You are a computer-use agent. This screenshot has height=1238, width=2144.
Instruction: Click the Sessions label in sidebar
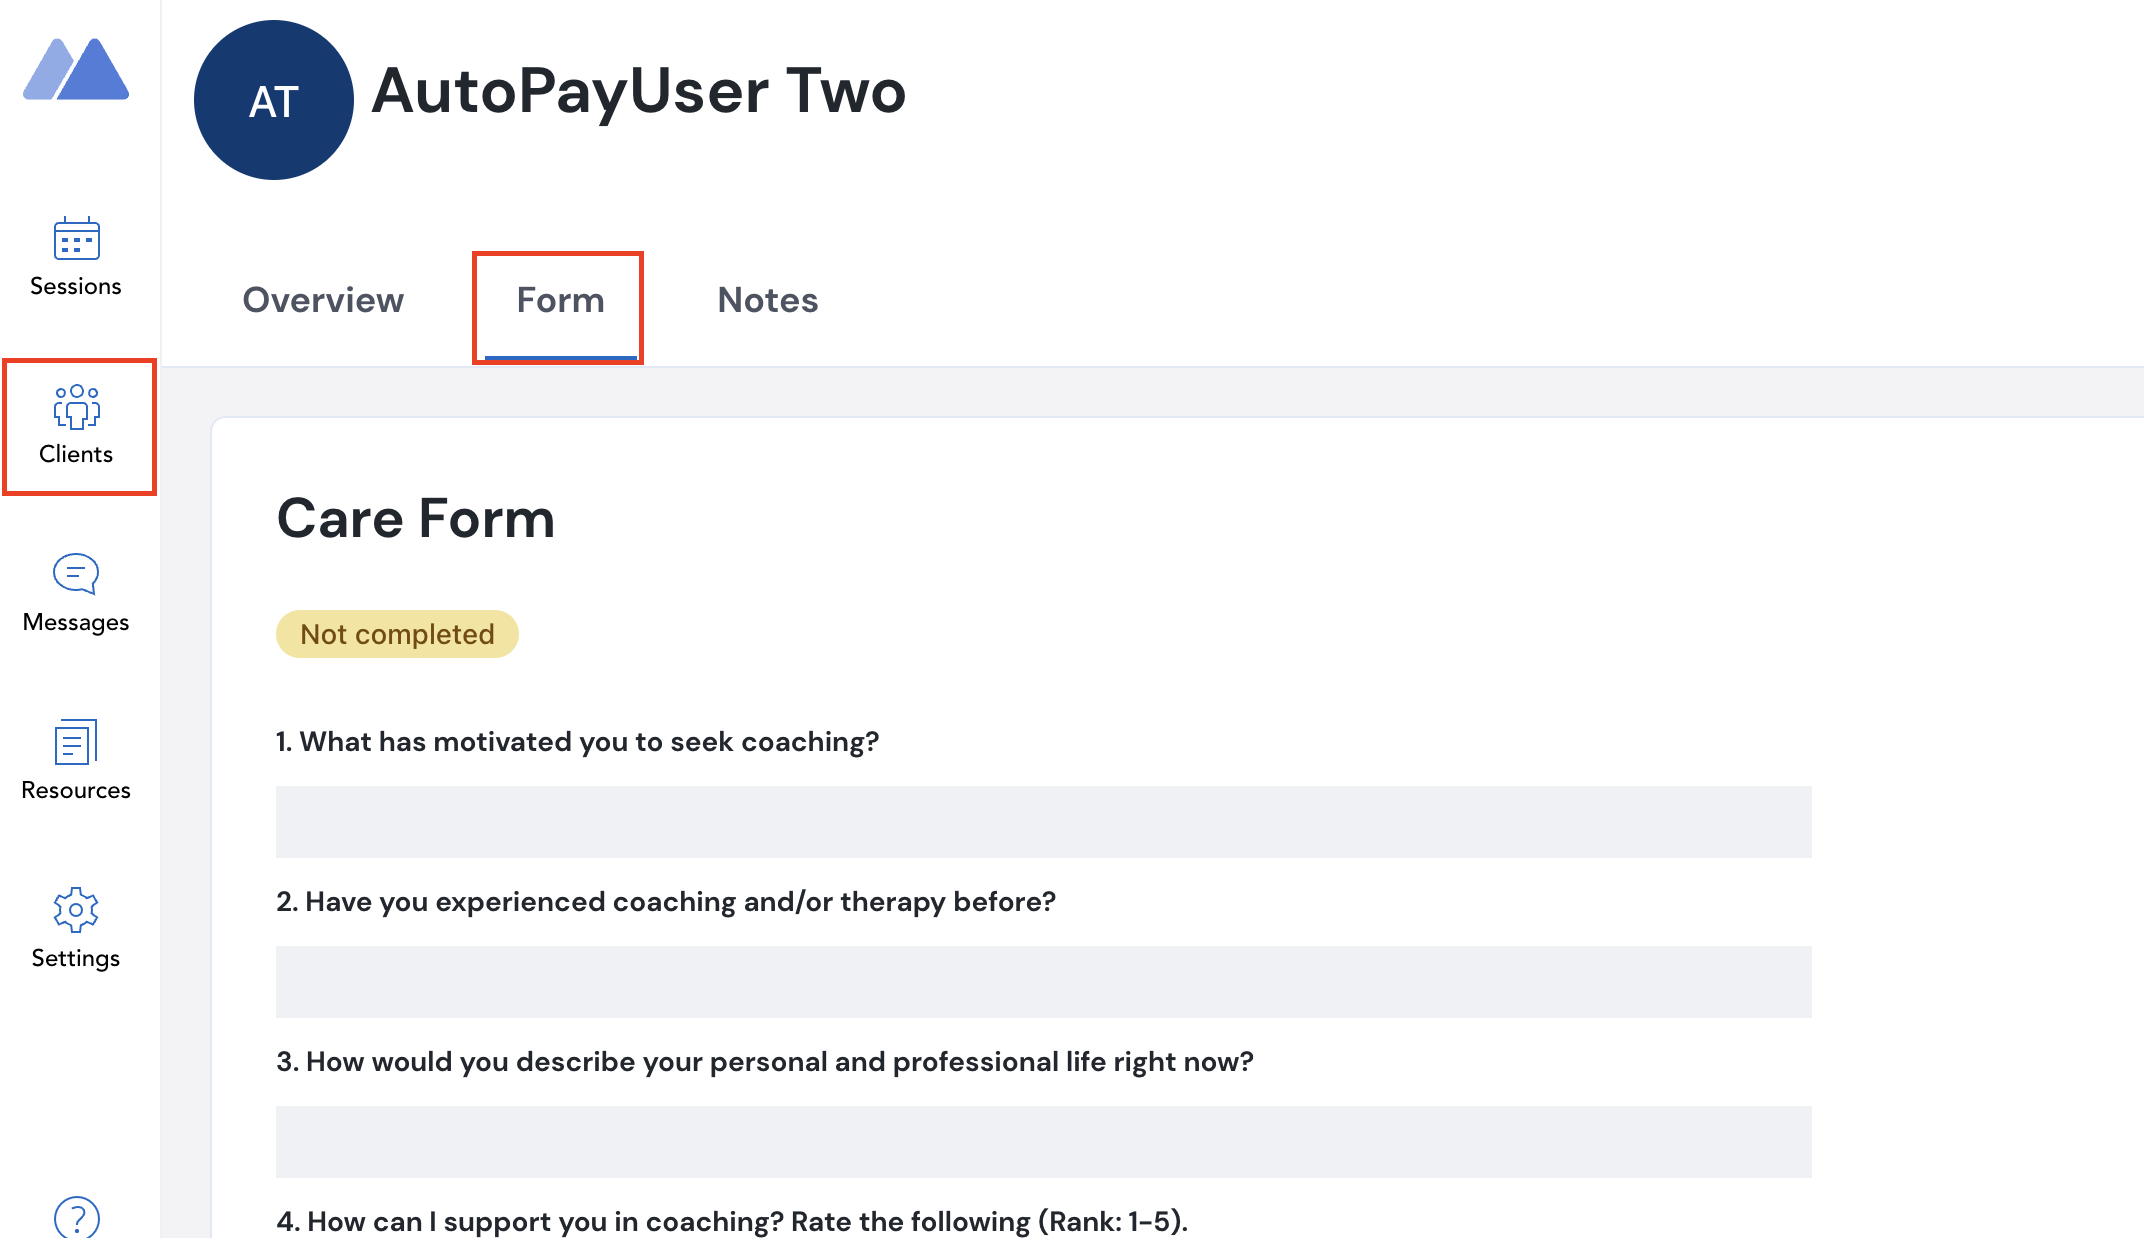76,286
